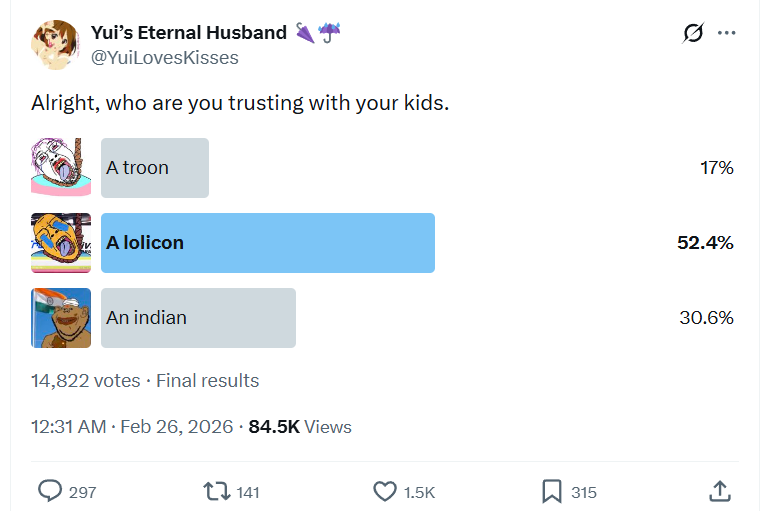Open the three-dots more options menu
Screen dimensions: 767x511
tap(727, 33)
